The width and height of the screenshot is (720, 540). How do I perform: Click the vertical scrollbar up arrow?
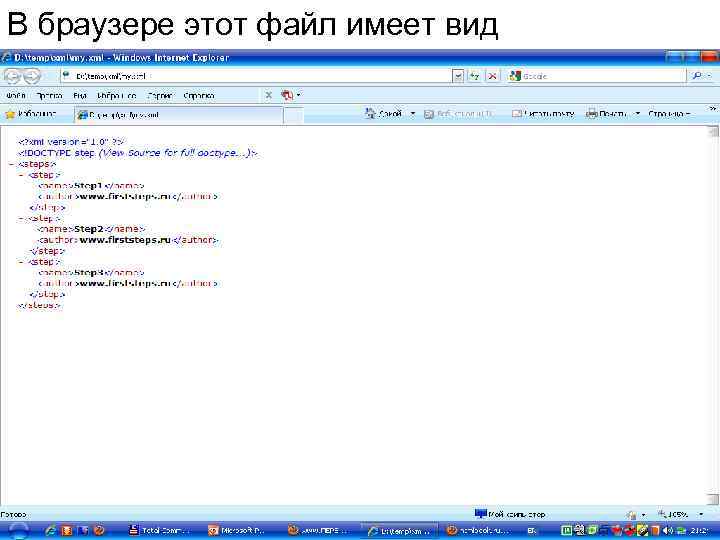tap(713, 132)
